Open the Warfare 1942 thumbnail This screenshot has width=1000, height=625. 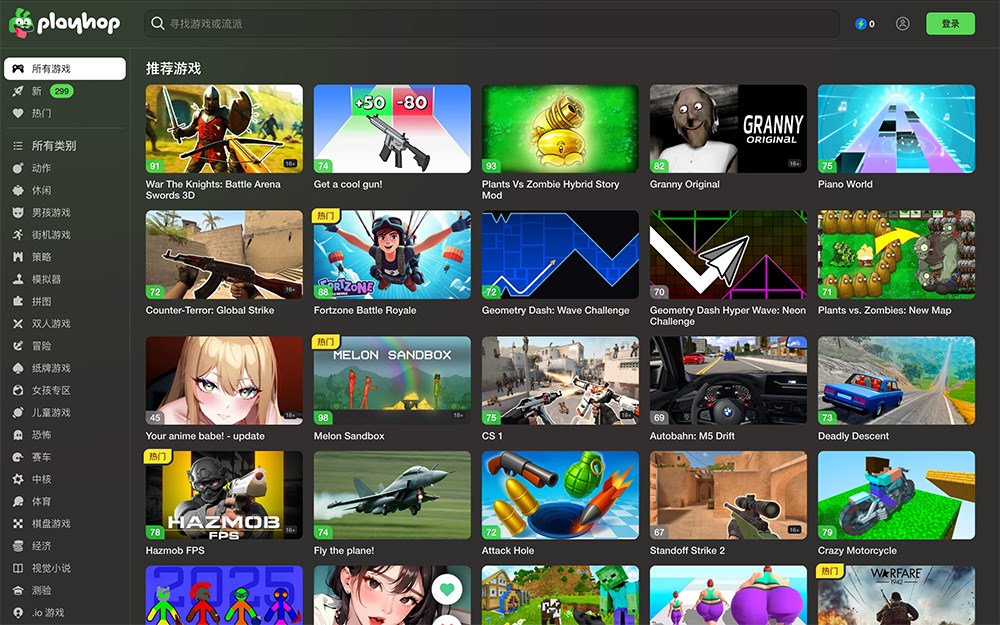coord(896,595)
